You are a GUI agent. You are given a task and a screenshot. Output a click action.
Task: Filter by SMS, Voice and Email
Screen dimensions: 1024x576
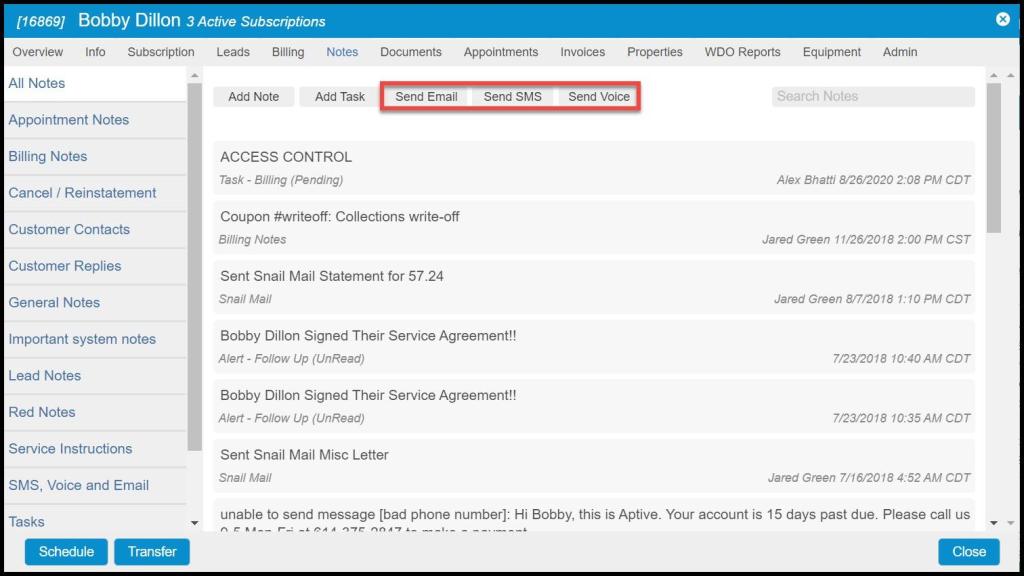tap(78, 485)
